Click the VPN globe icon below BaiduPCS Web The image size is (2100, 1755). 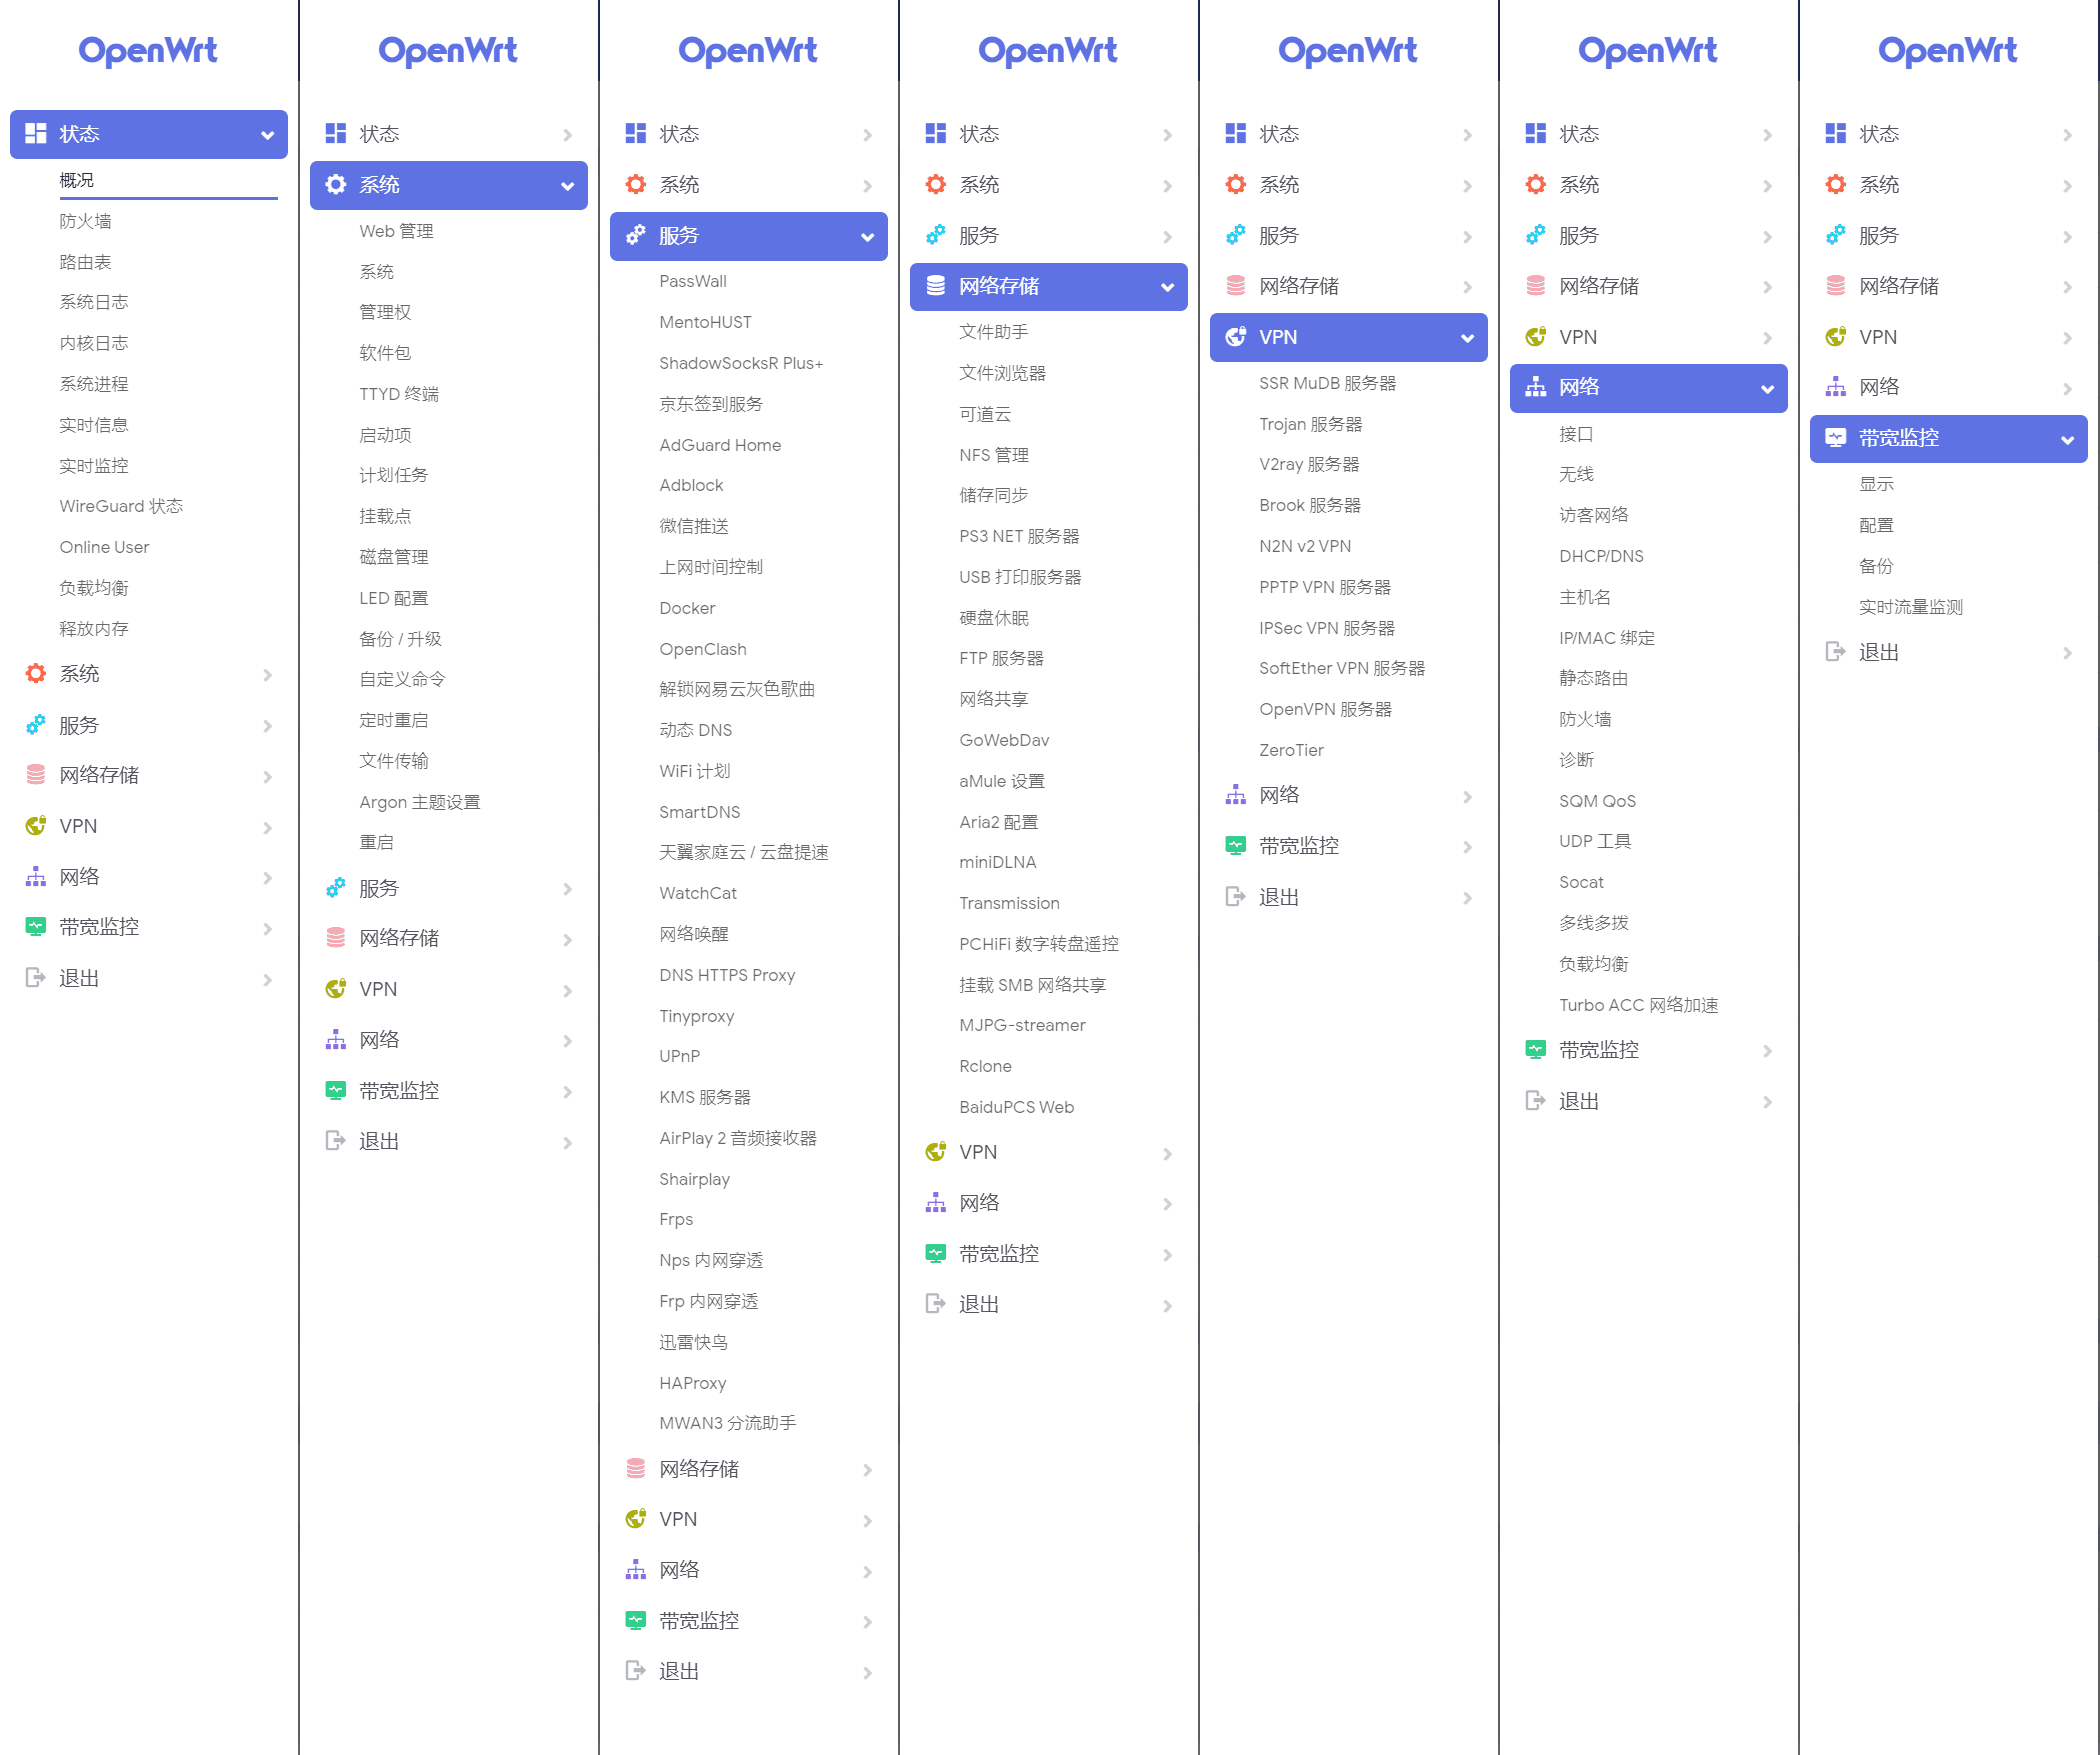pyautogui.click(x=936, y=1152)
